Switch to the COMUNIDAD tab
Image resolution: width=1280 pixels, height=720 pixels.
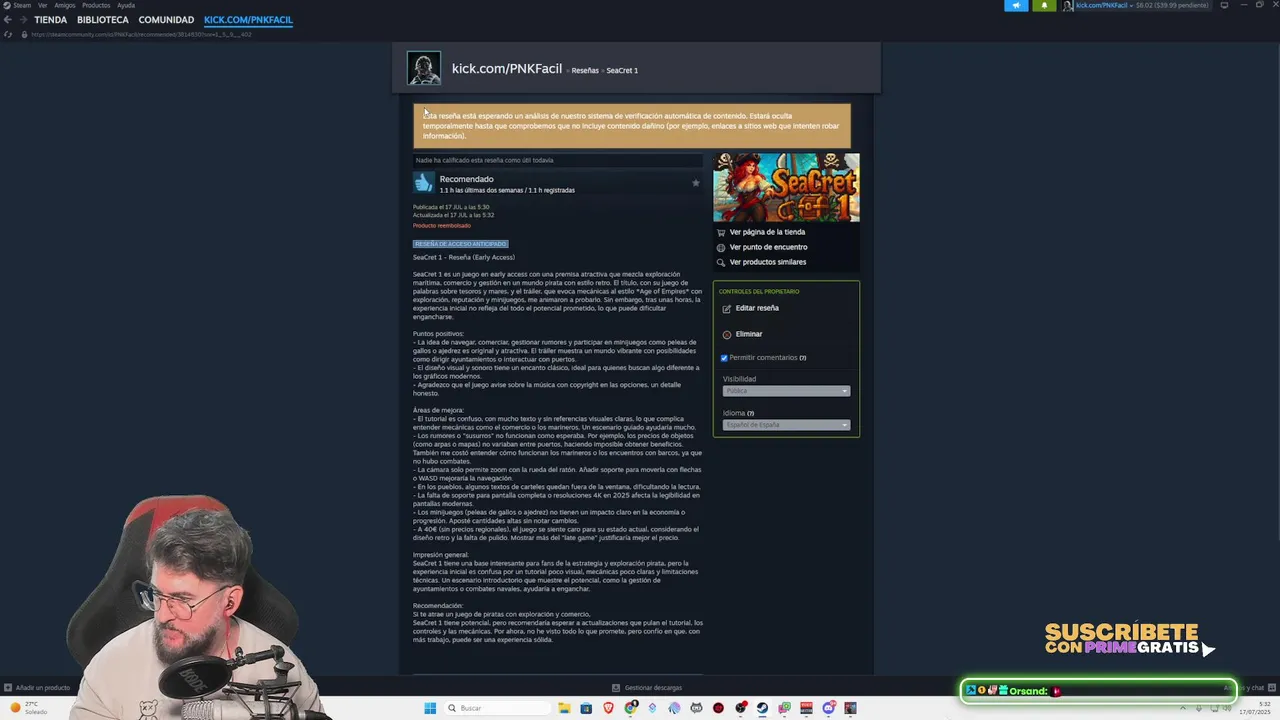(166, 20)
